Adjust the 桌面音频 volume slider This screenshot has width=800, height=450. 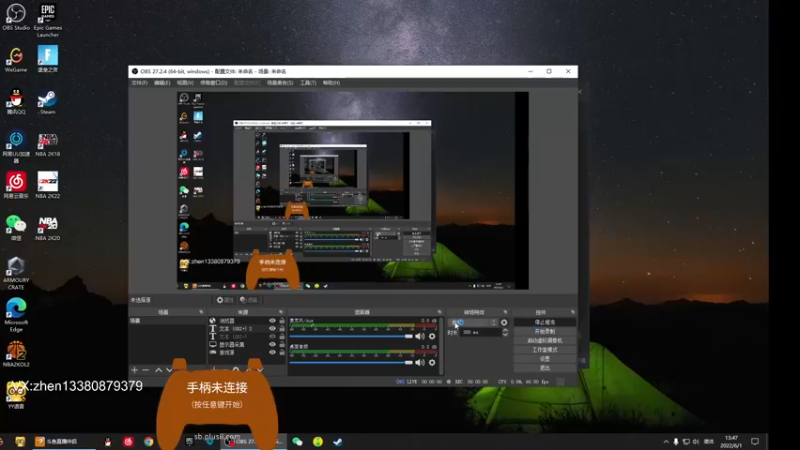point(351,362)
